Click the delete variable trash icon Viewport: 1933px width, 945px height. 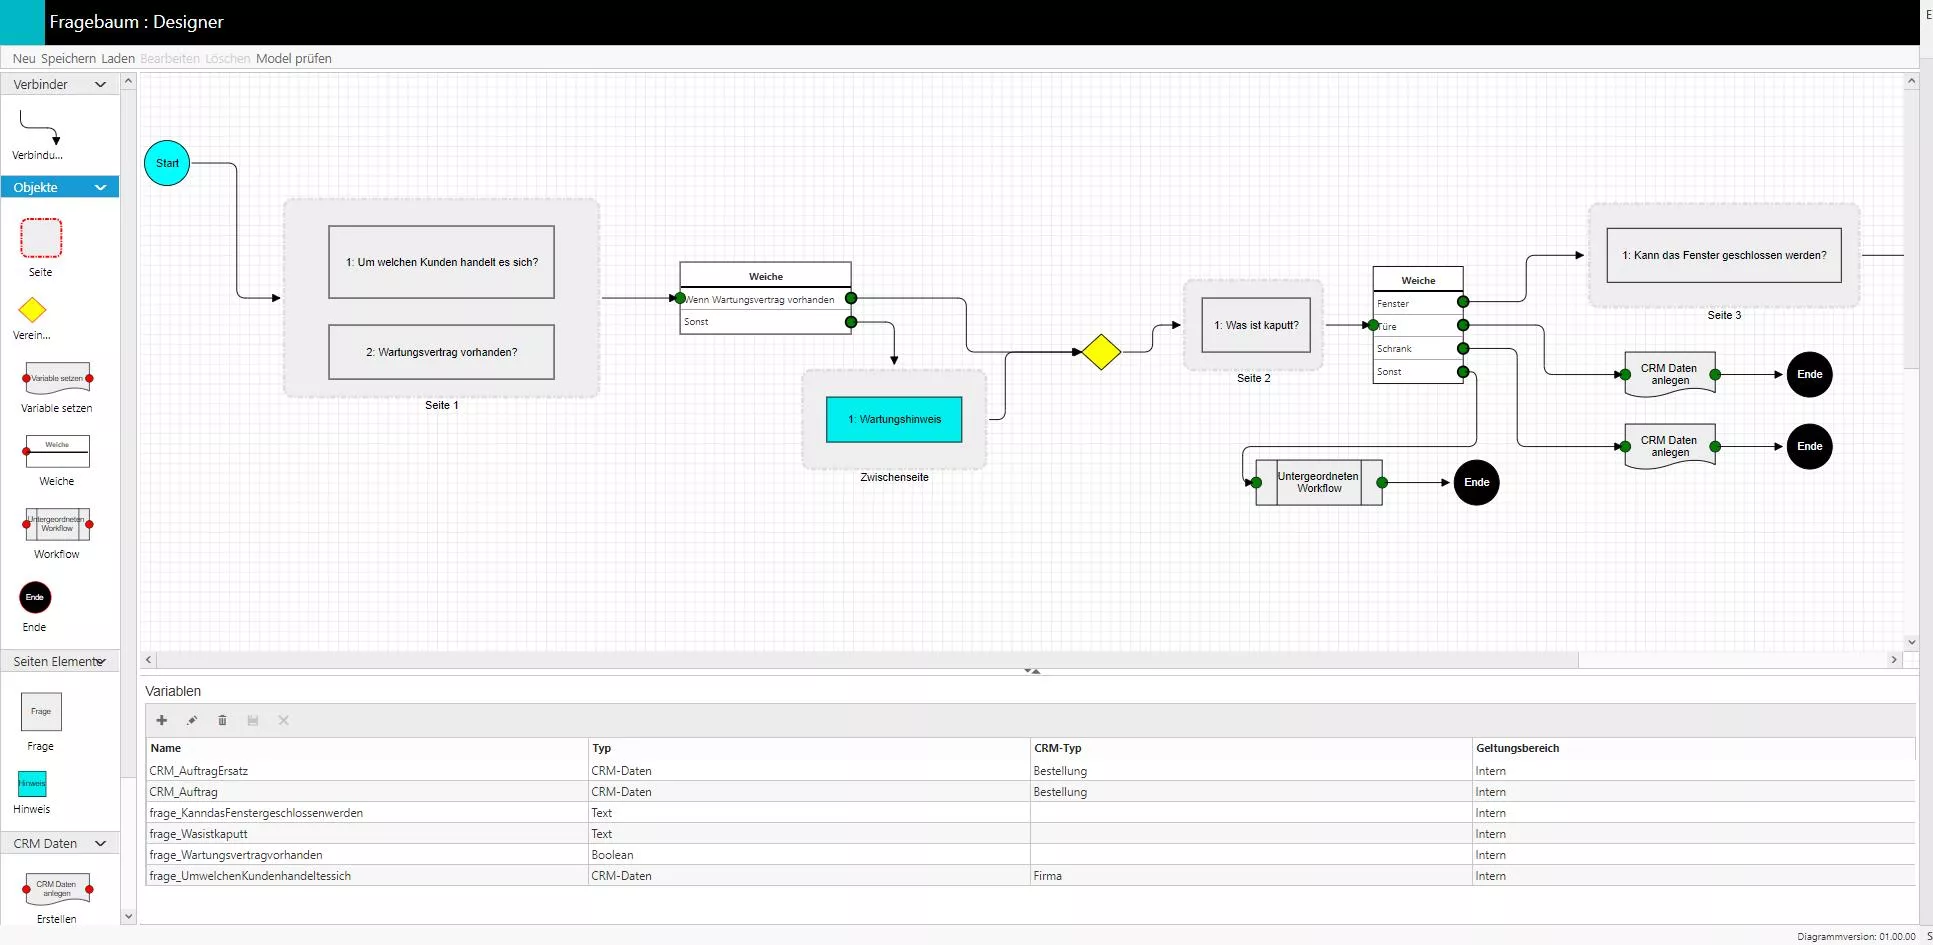[x=222, y=720]
